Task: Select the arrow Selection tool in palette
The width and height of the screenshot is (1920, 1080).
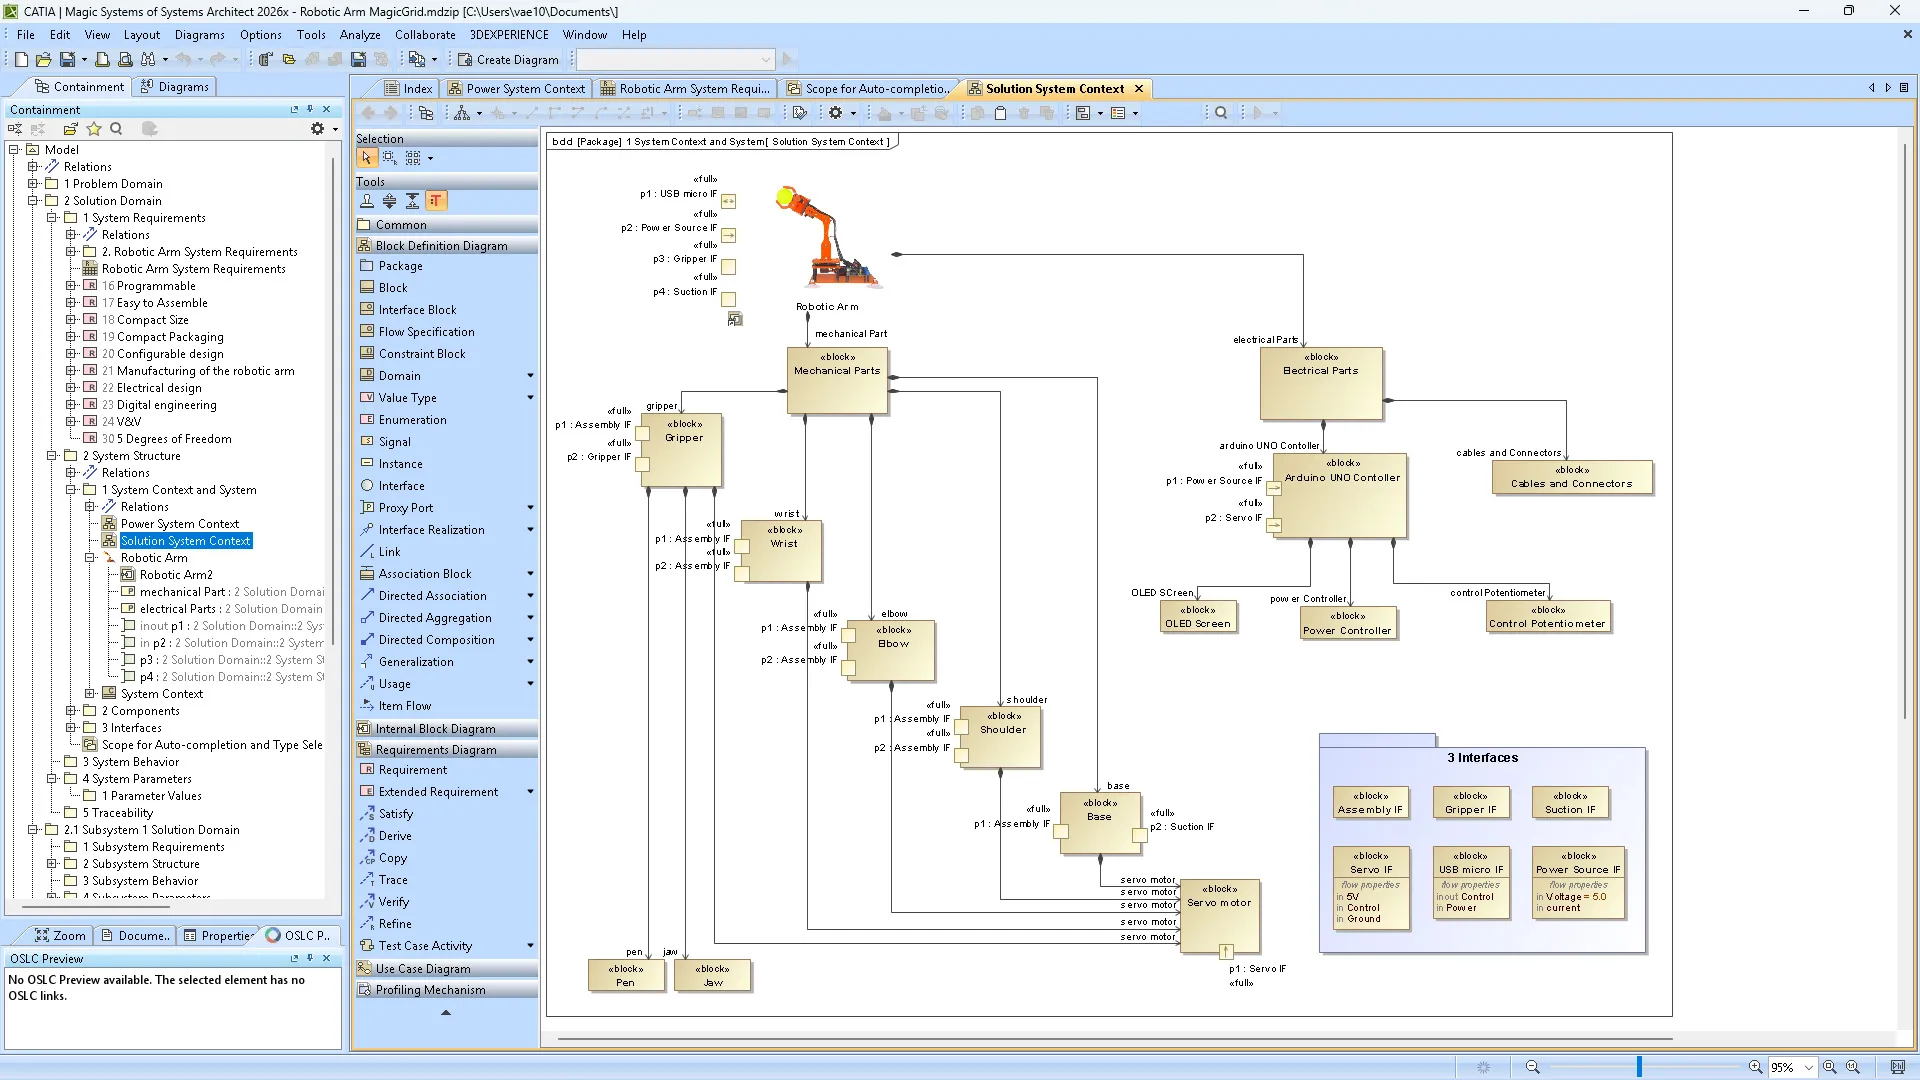Action: 366,158
